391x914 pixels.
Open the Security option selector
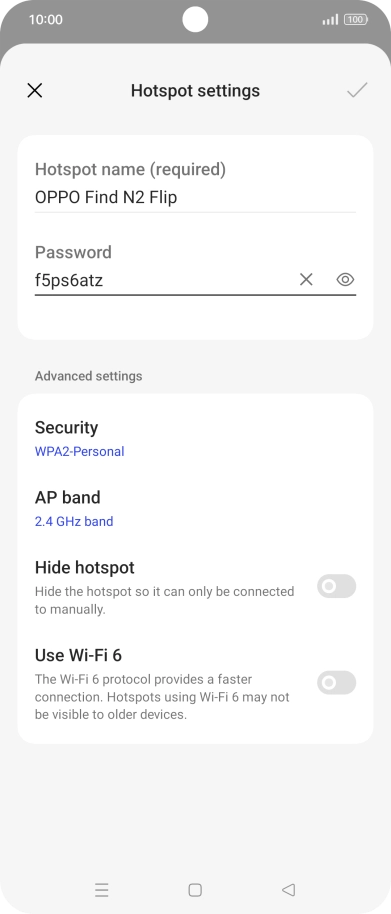195,439
